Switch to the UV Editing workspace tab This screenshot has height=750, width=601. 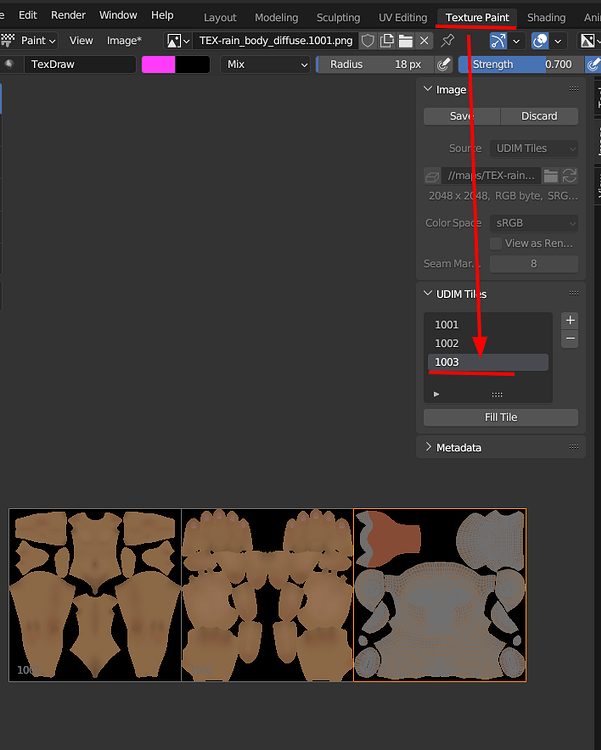(403, 18)
